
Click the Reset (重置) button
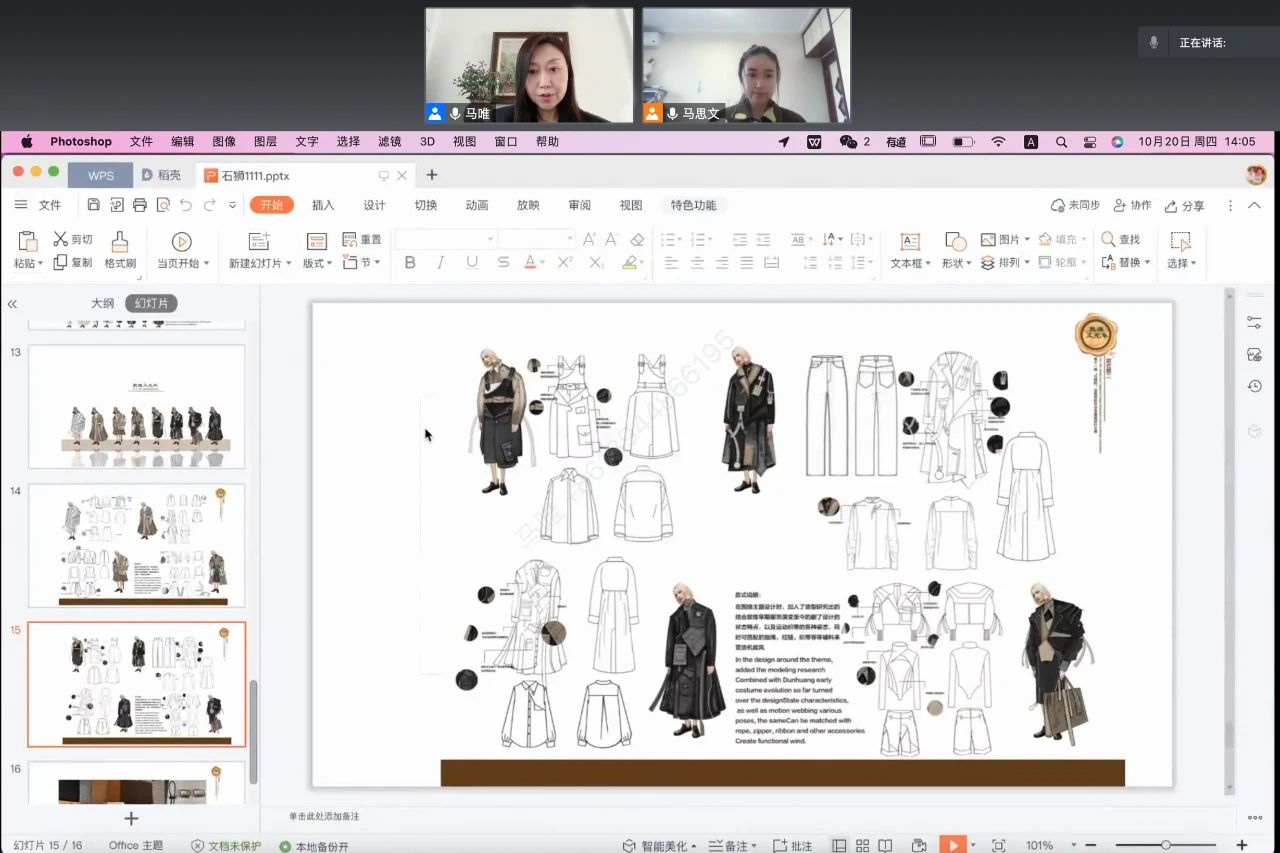(362, 239)
